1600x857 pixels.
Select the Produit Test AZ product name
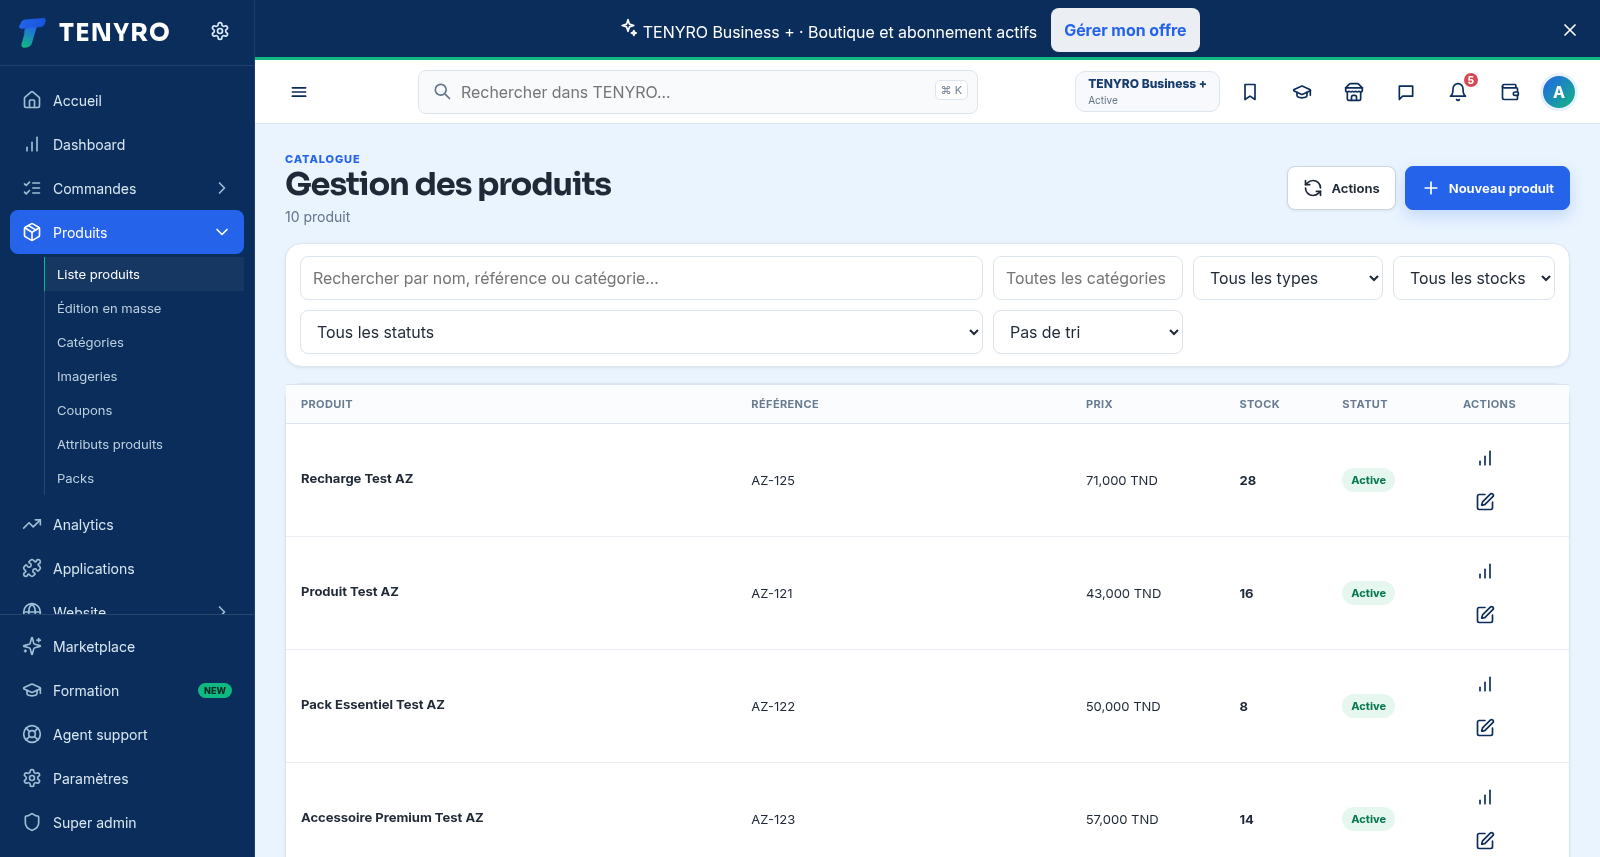[350, 591]
